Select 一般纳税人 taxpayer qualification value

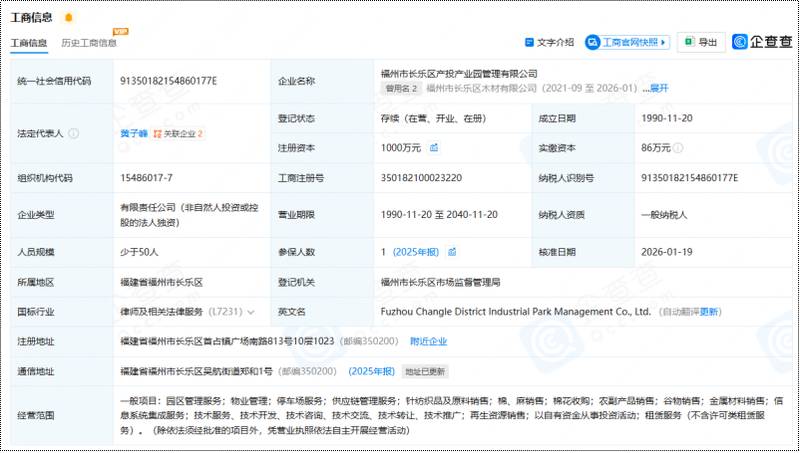pos(664,215)
